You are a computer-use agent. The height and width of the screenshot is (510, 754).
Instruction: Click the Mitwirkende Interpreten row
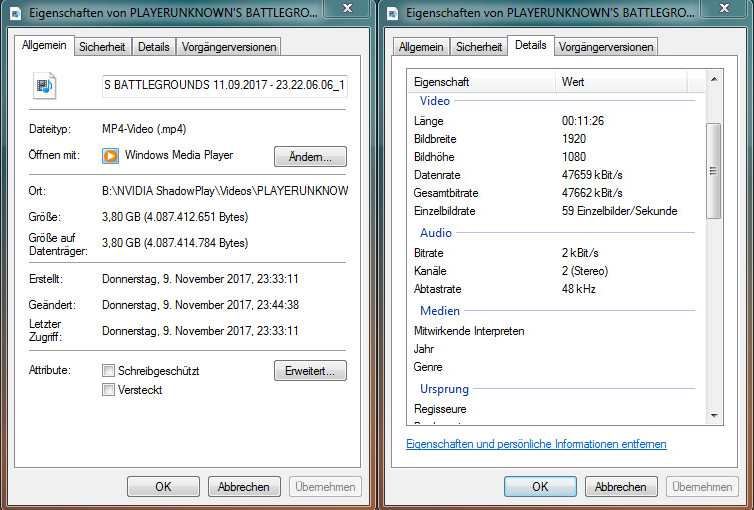(x=556, y=331)
